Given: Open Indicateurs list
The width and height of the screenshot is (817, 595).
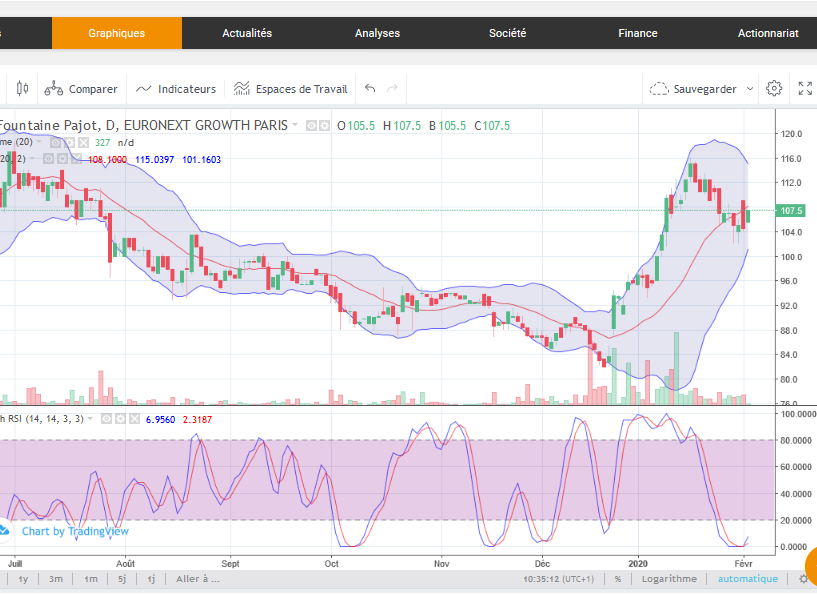Looking at the screenshot, I should click(x=175, y=89).
